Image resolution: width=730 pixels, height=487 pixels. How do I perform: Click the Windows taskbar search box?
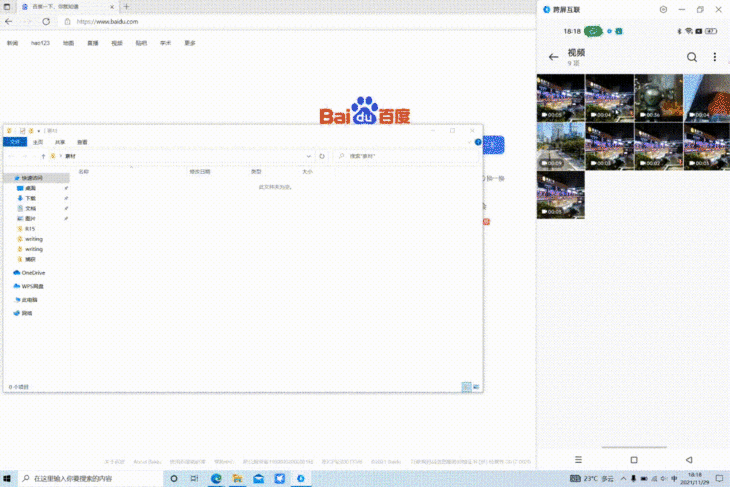[91, 478]
